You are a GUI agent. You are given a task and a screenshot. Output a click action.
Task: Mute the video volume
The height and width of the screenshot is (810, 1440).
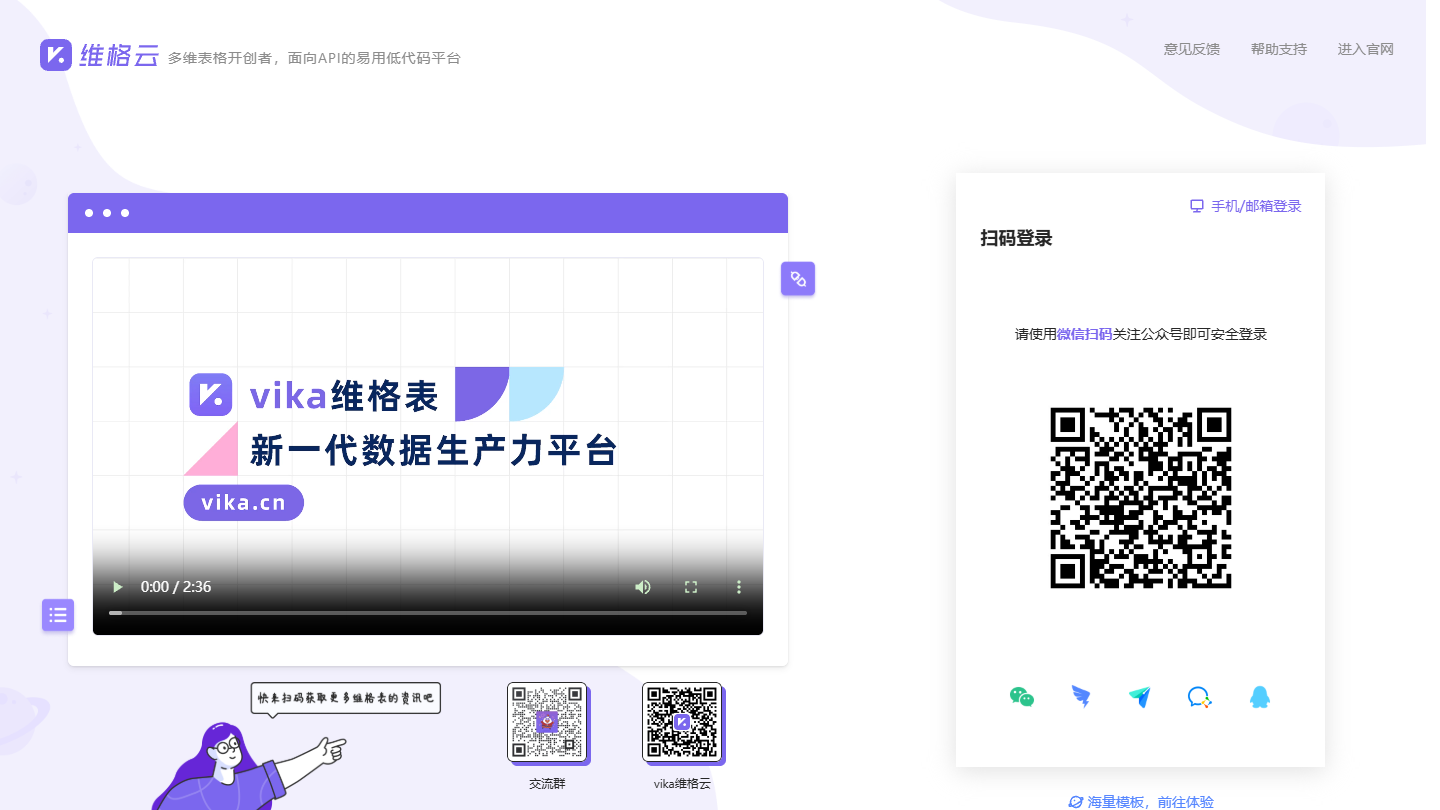pos(643,587)
